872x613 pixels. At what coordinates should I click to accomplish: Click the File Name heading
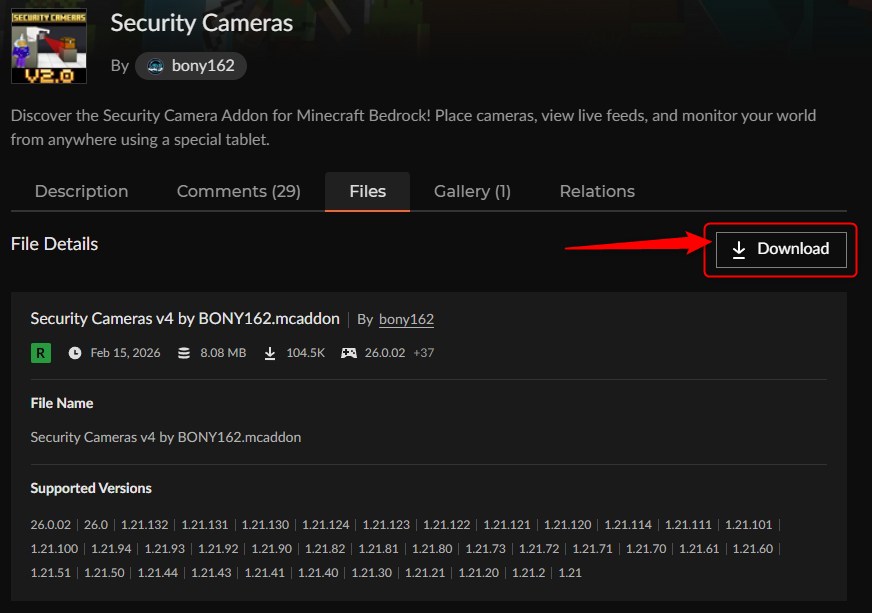(62, 403)
